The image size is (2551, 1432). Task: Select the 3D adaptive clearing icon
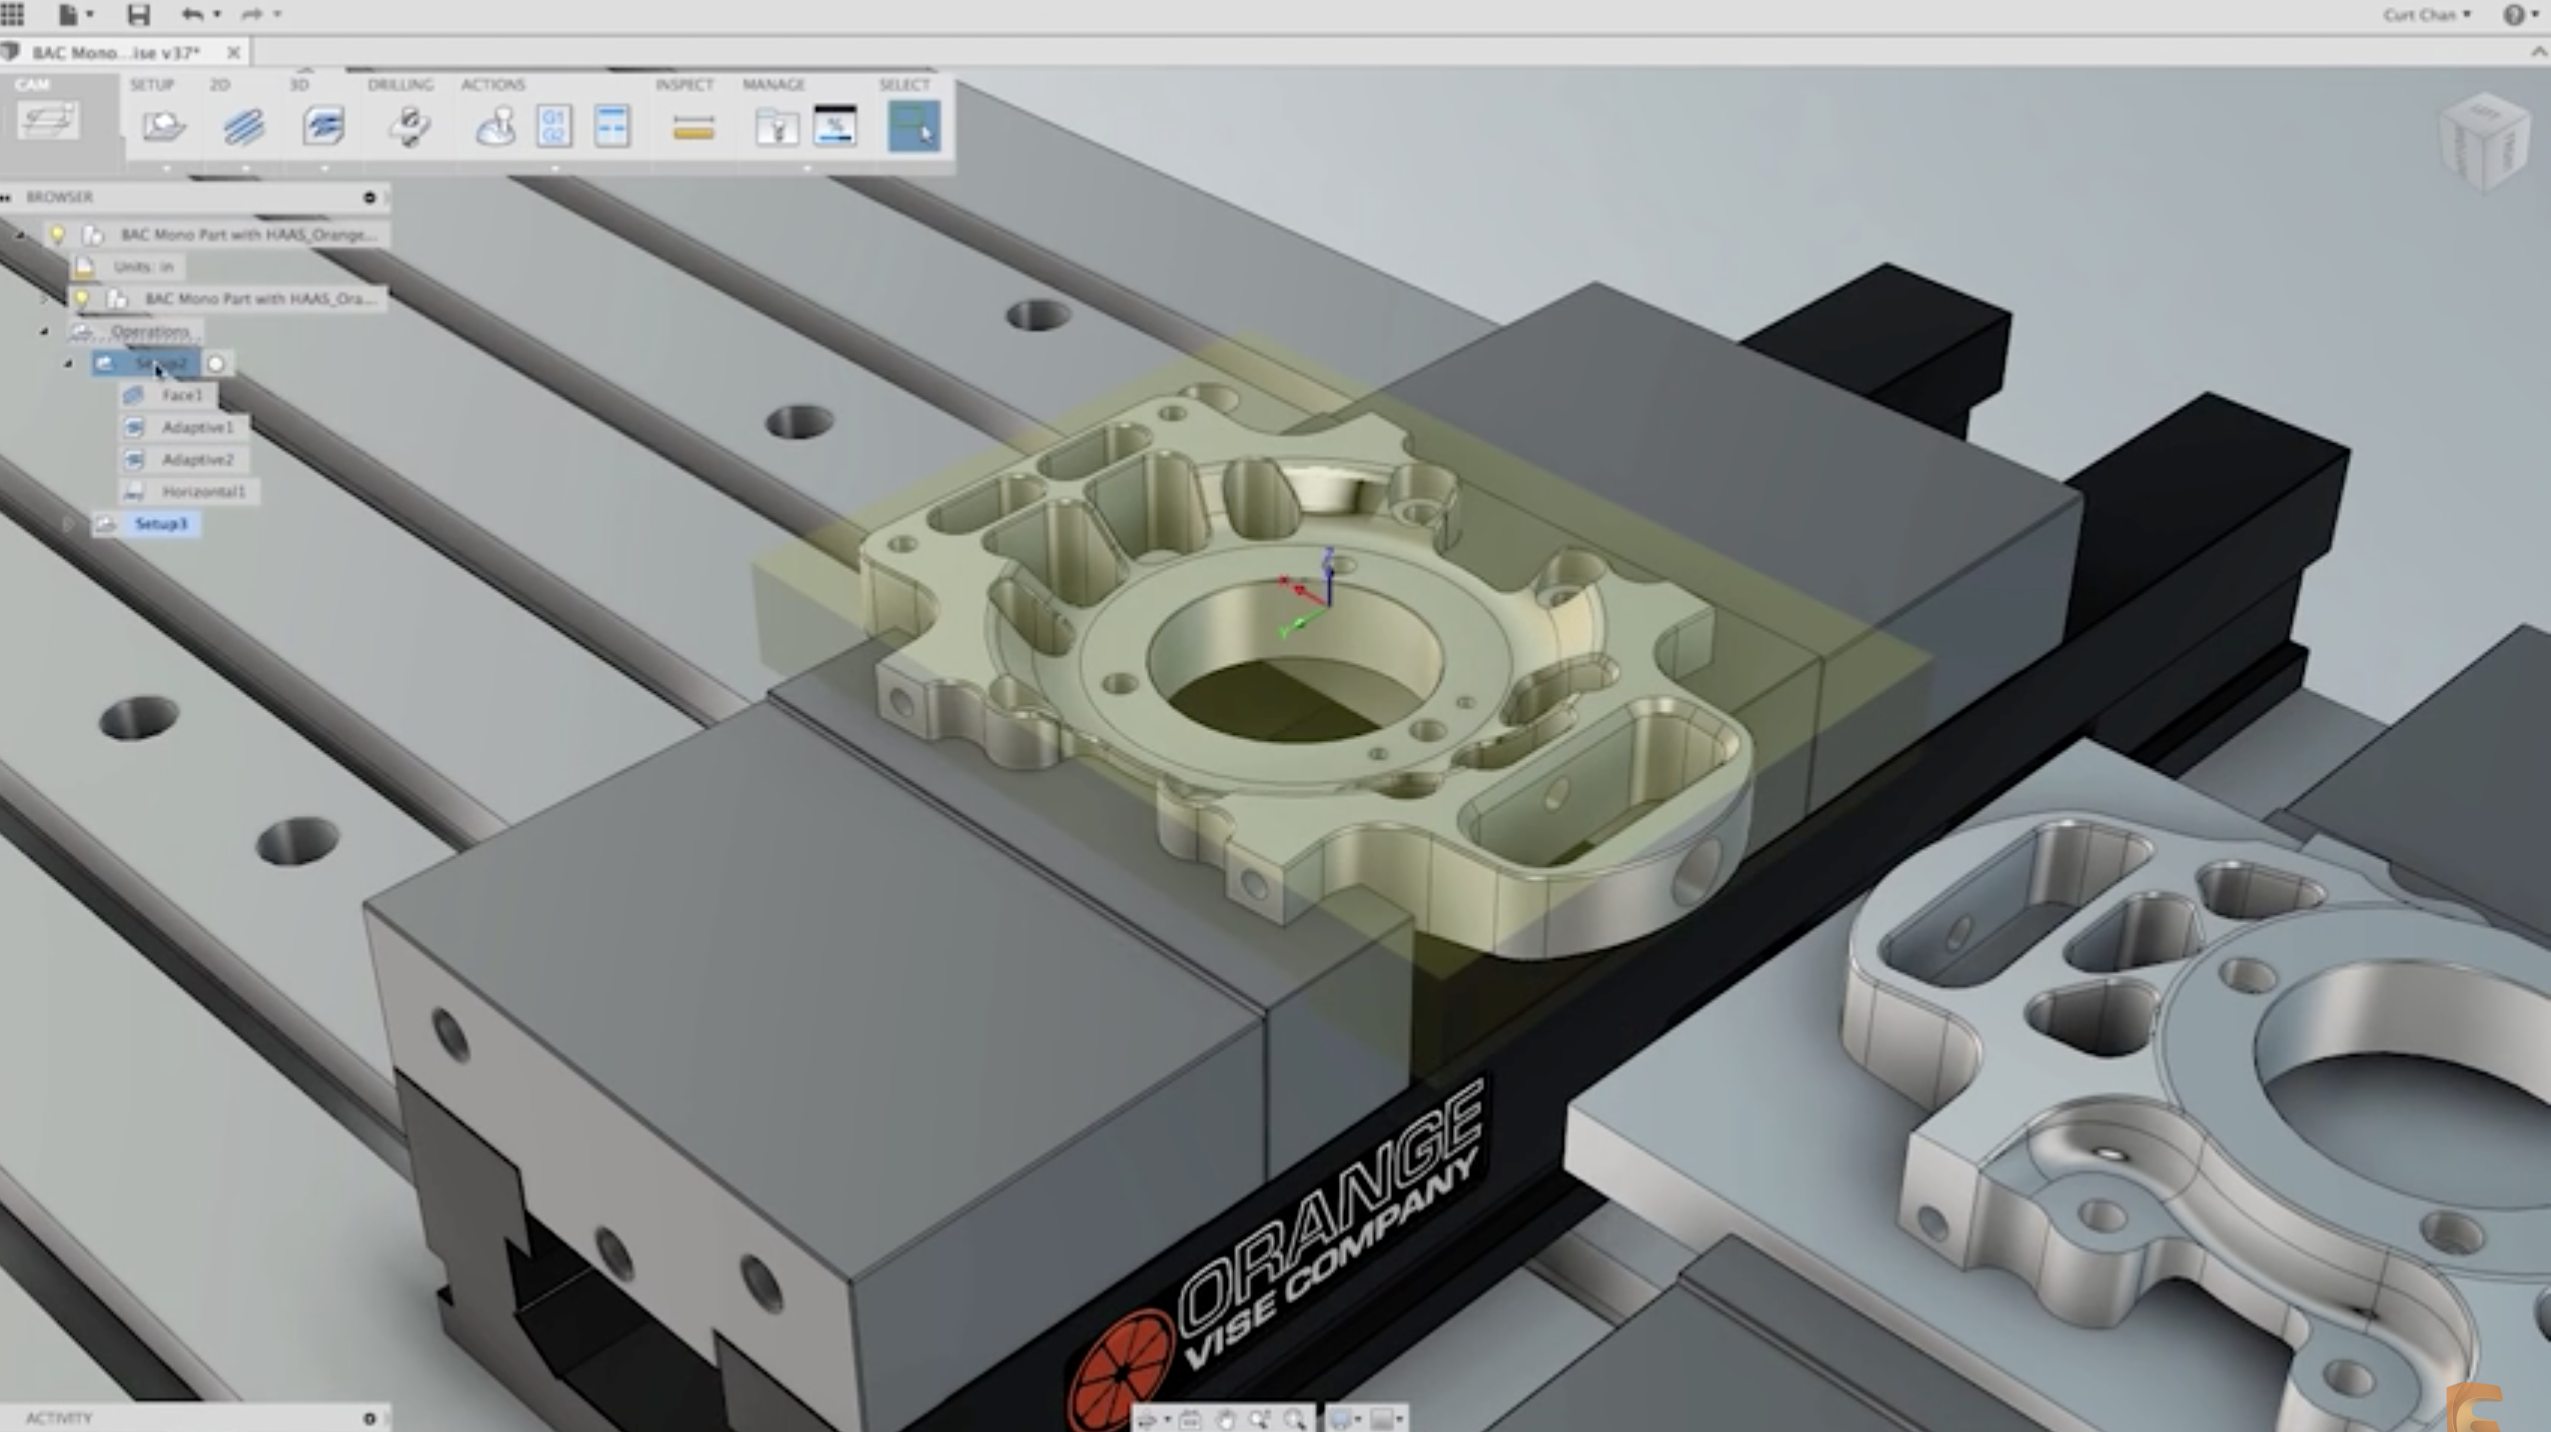click(x=323, y=126)
